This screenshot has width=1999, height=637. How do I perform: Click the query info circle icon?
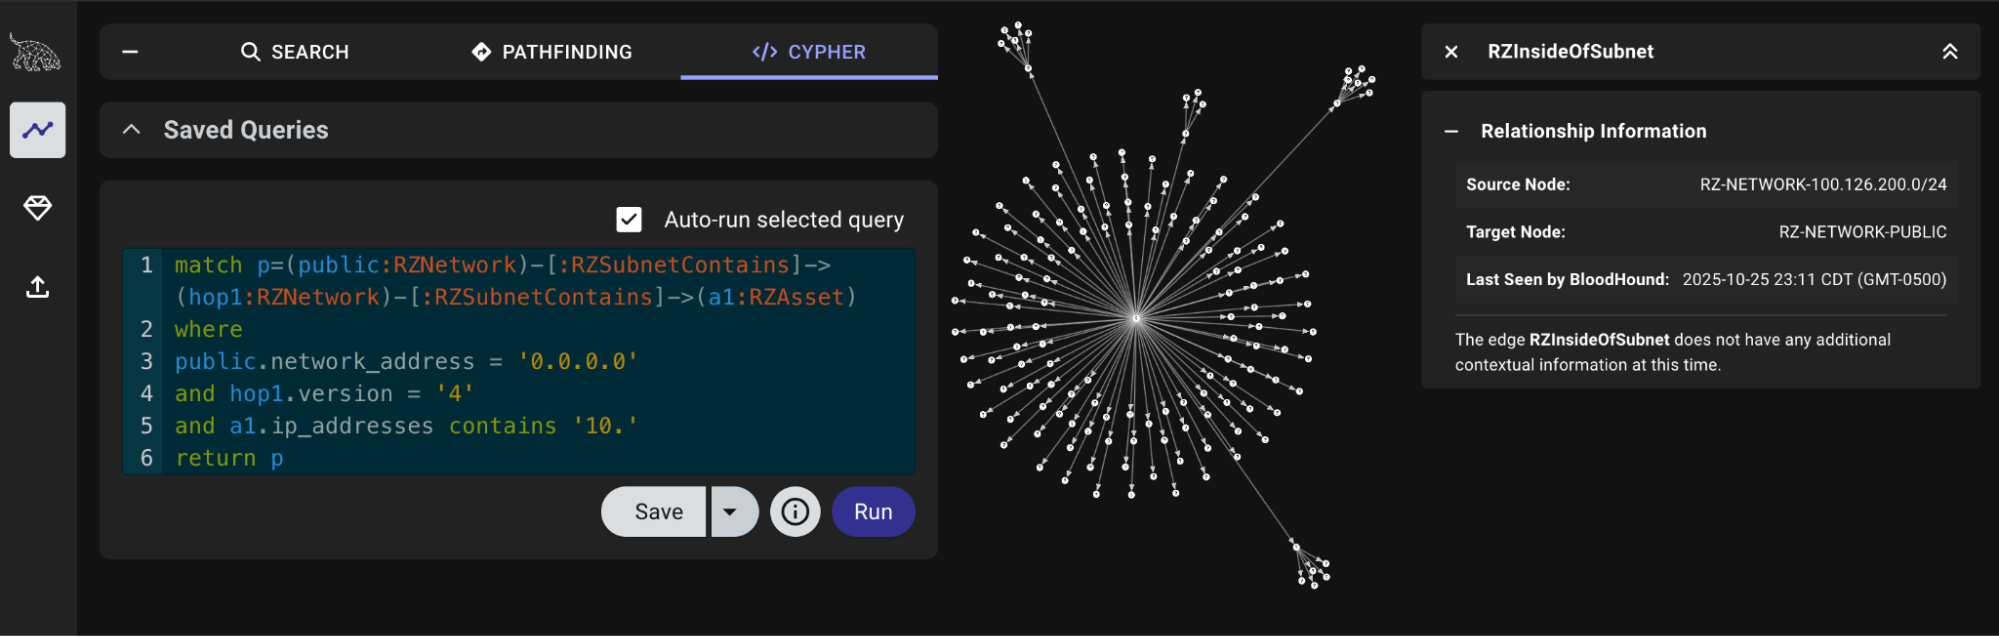795,512
